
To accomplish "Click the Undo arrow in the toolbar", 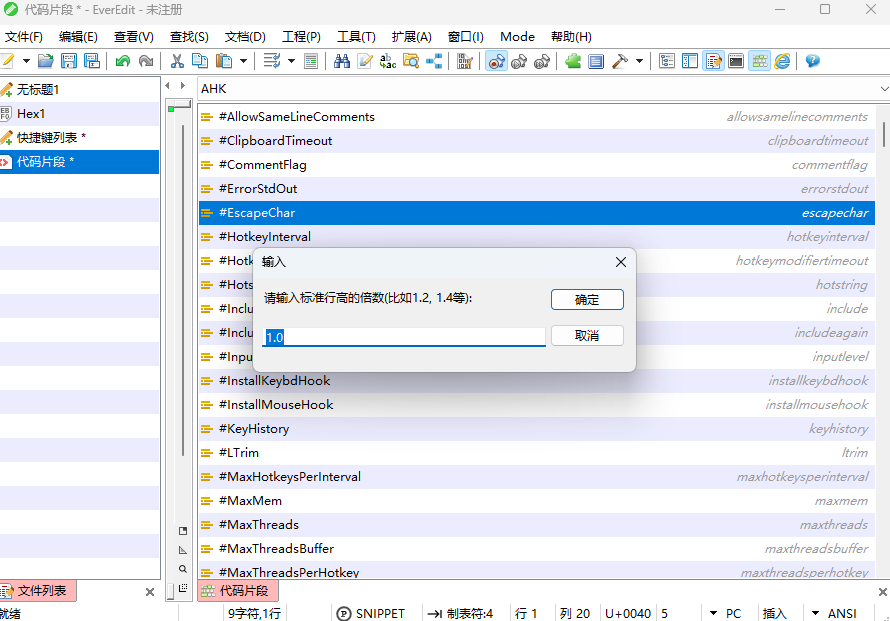I will pyautogui.click(x=122, y=61).
